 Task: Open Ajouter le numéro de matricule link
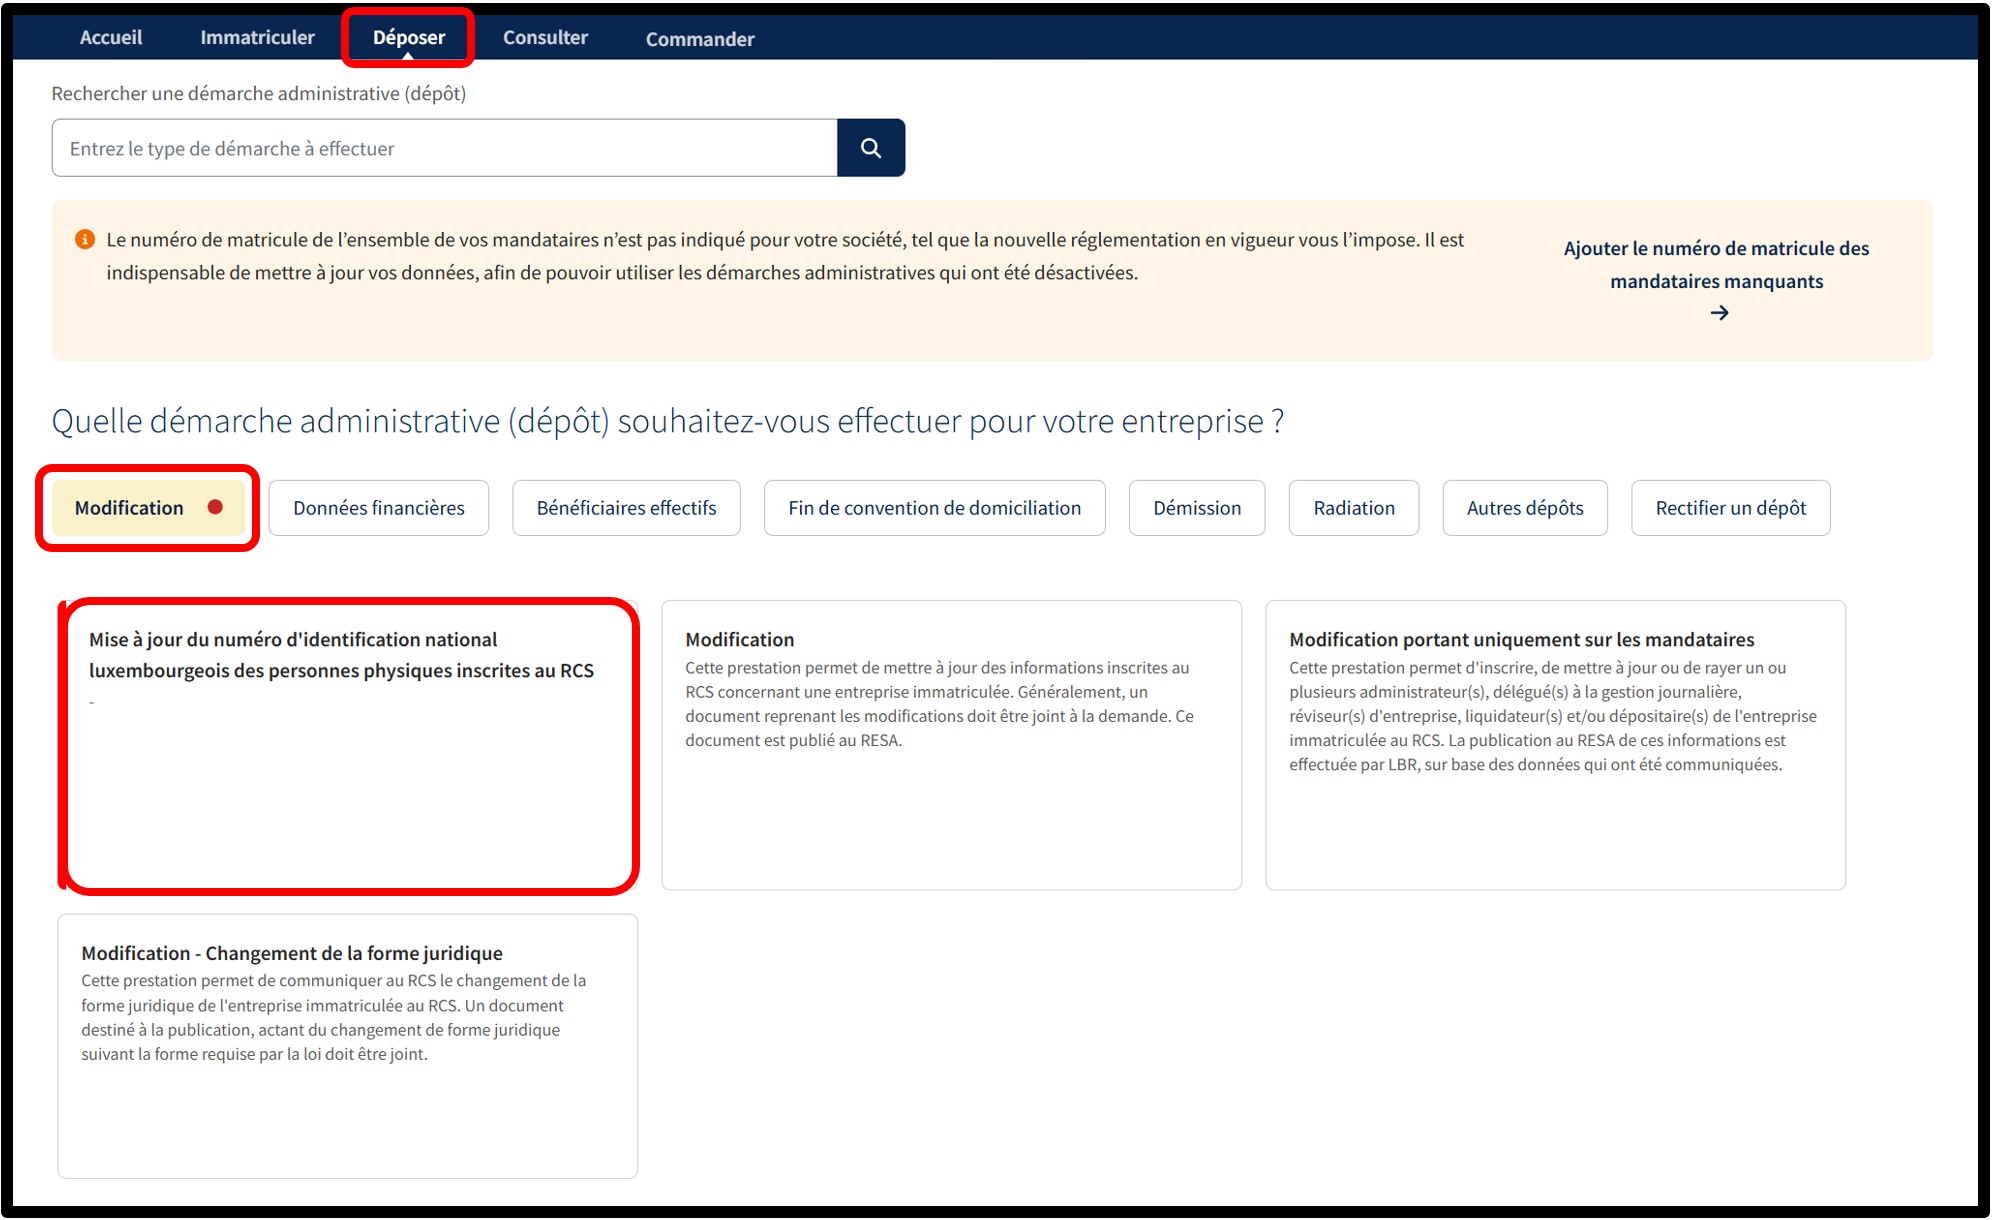coord(1716,265)
